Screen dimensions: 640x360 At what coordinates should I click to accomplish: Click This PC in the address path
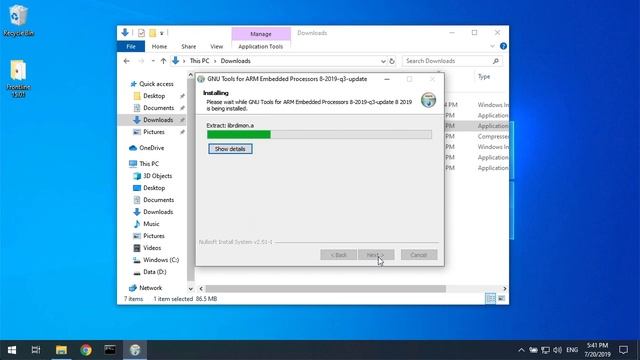point(199,61)
